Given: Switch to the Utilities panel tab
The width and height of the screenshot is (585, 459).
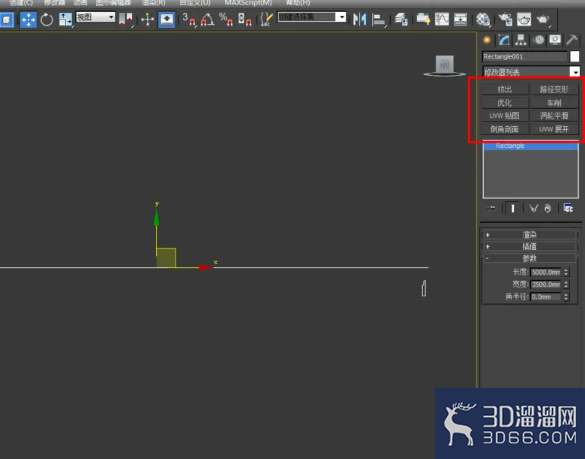Looking at the screenshot, I should pos(572,40).
